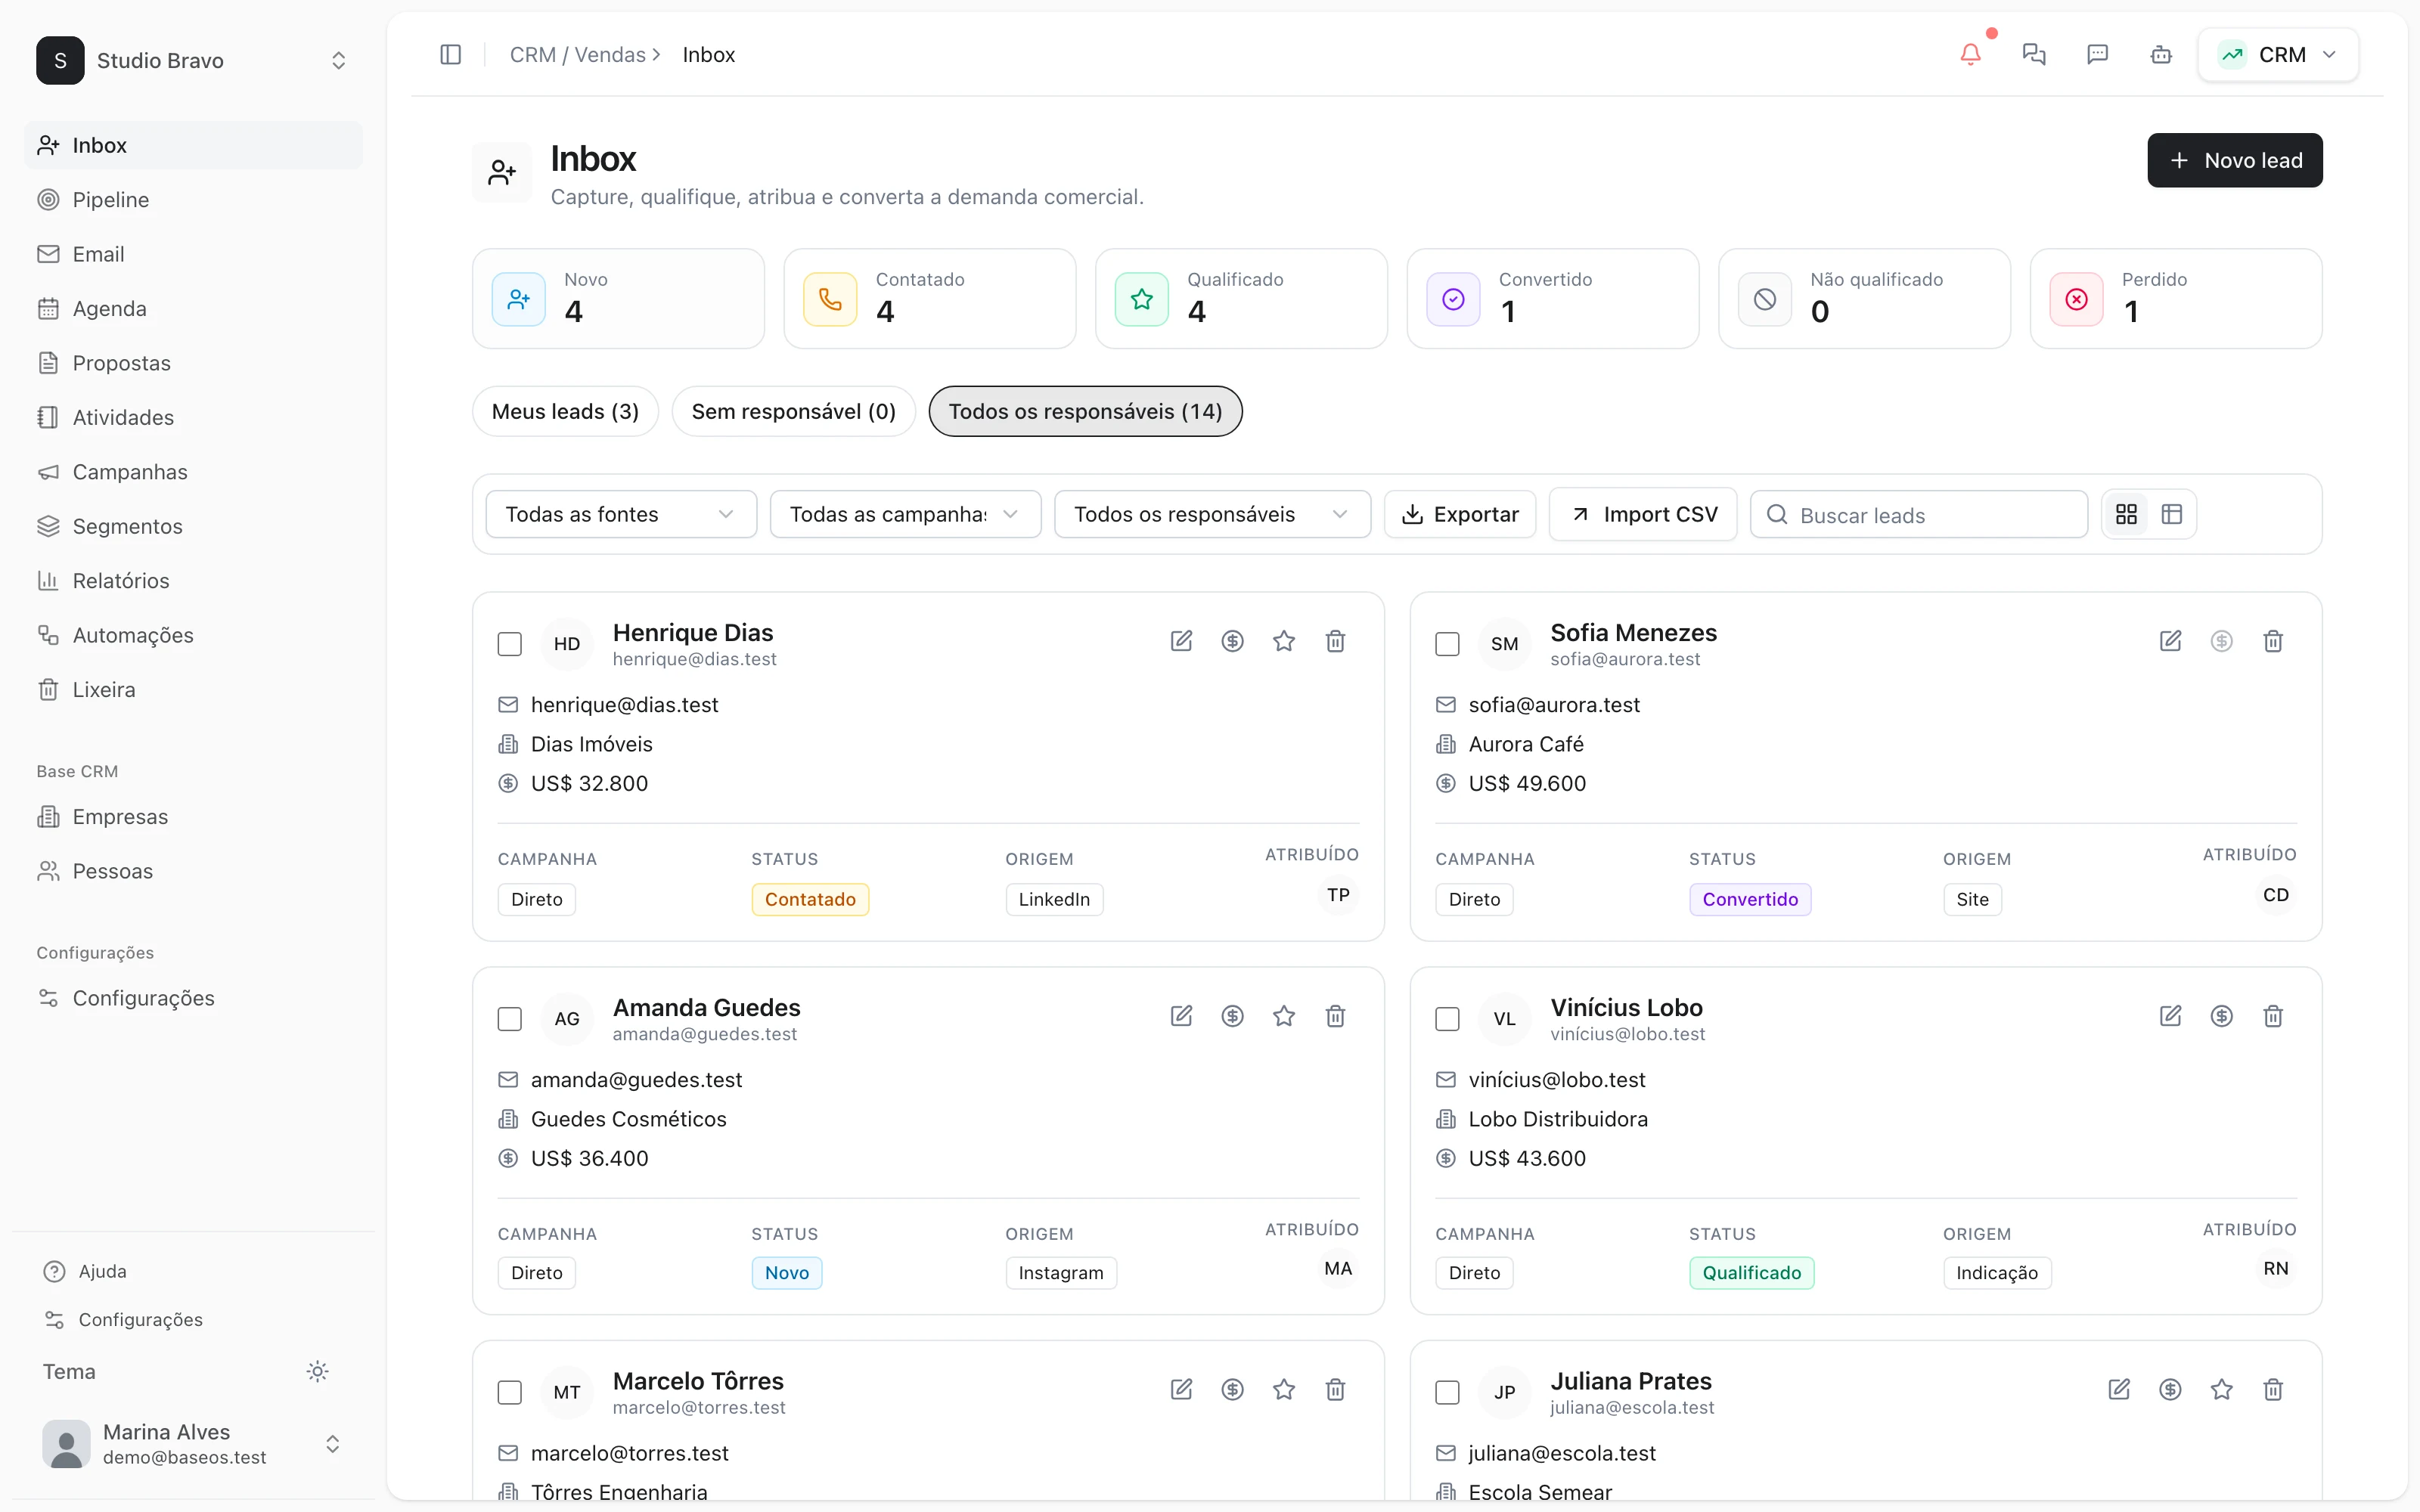Open the CRM module dropdown
2420x1512 pixels.
[x=2278, y=55]
